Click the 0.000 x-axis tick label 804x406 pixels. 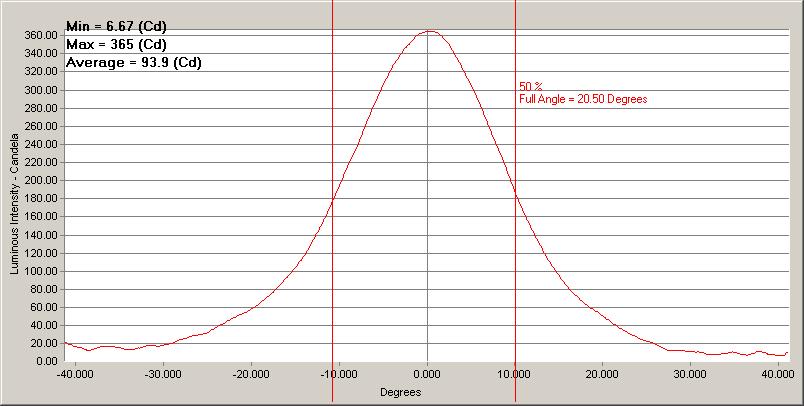tap(428, 374)
